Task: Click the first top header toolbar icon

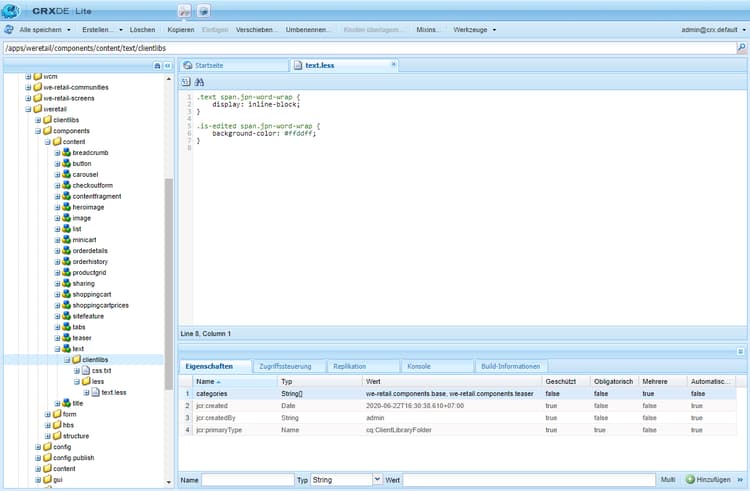Action: pyautogui.click(x=184, y=11)
